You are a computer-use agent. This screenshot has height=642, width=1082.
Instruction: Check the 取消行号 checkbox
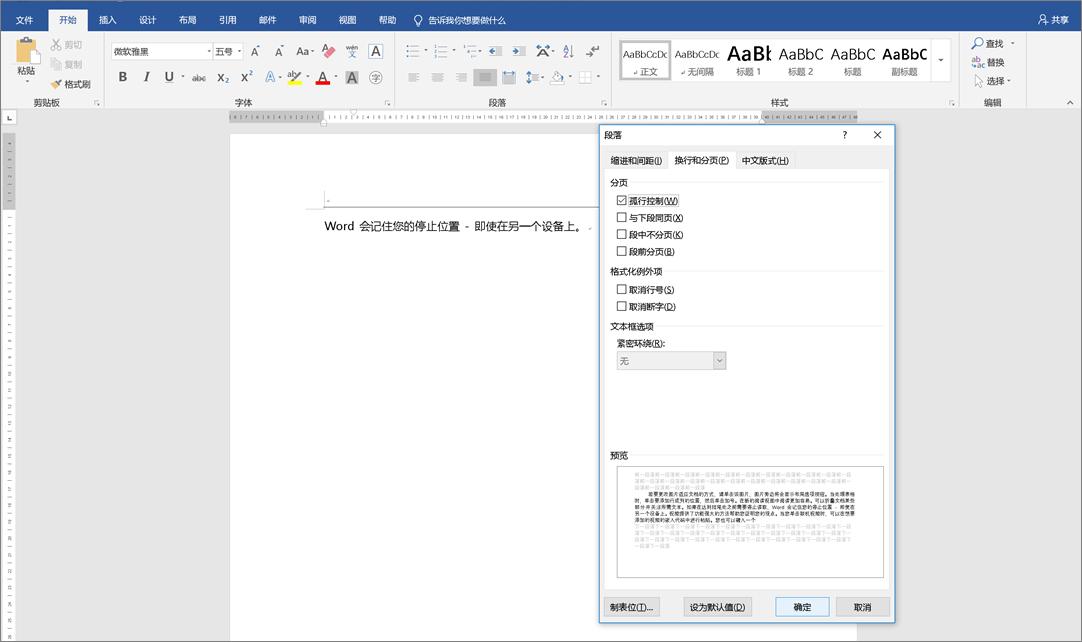622,289
